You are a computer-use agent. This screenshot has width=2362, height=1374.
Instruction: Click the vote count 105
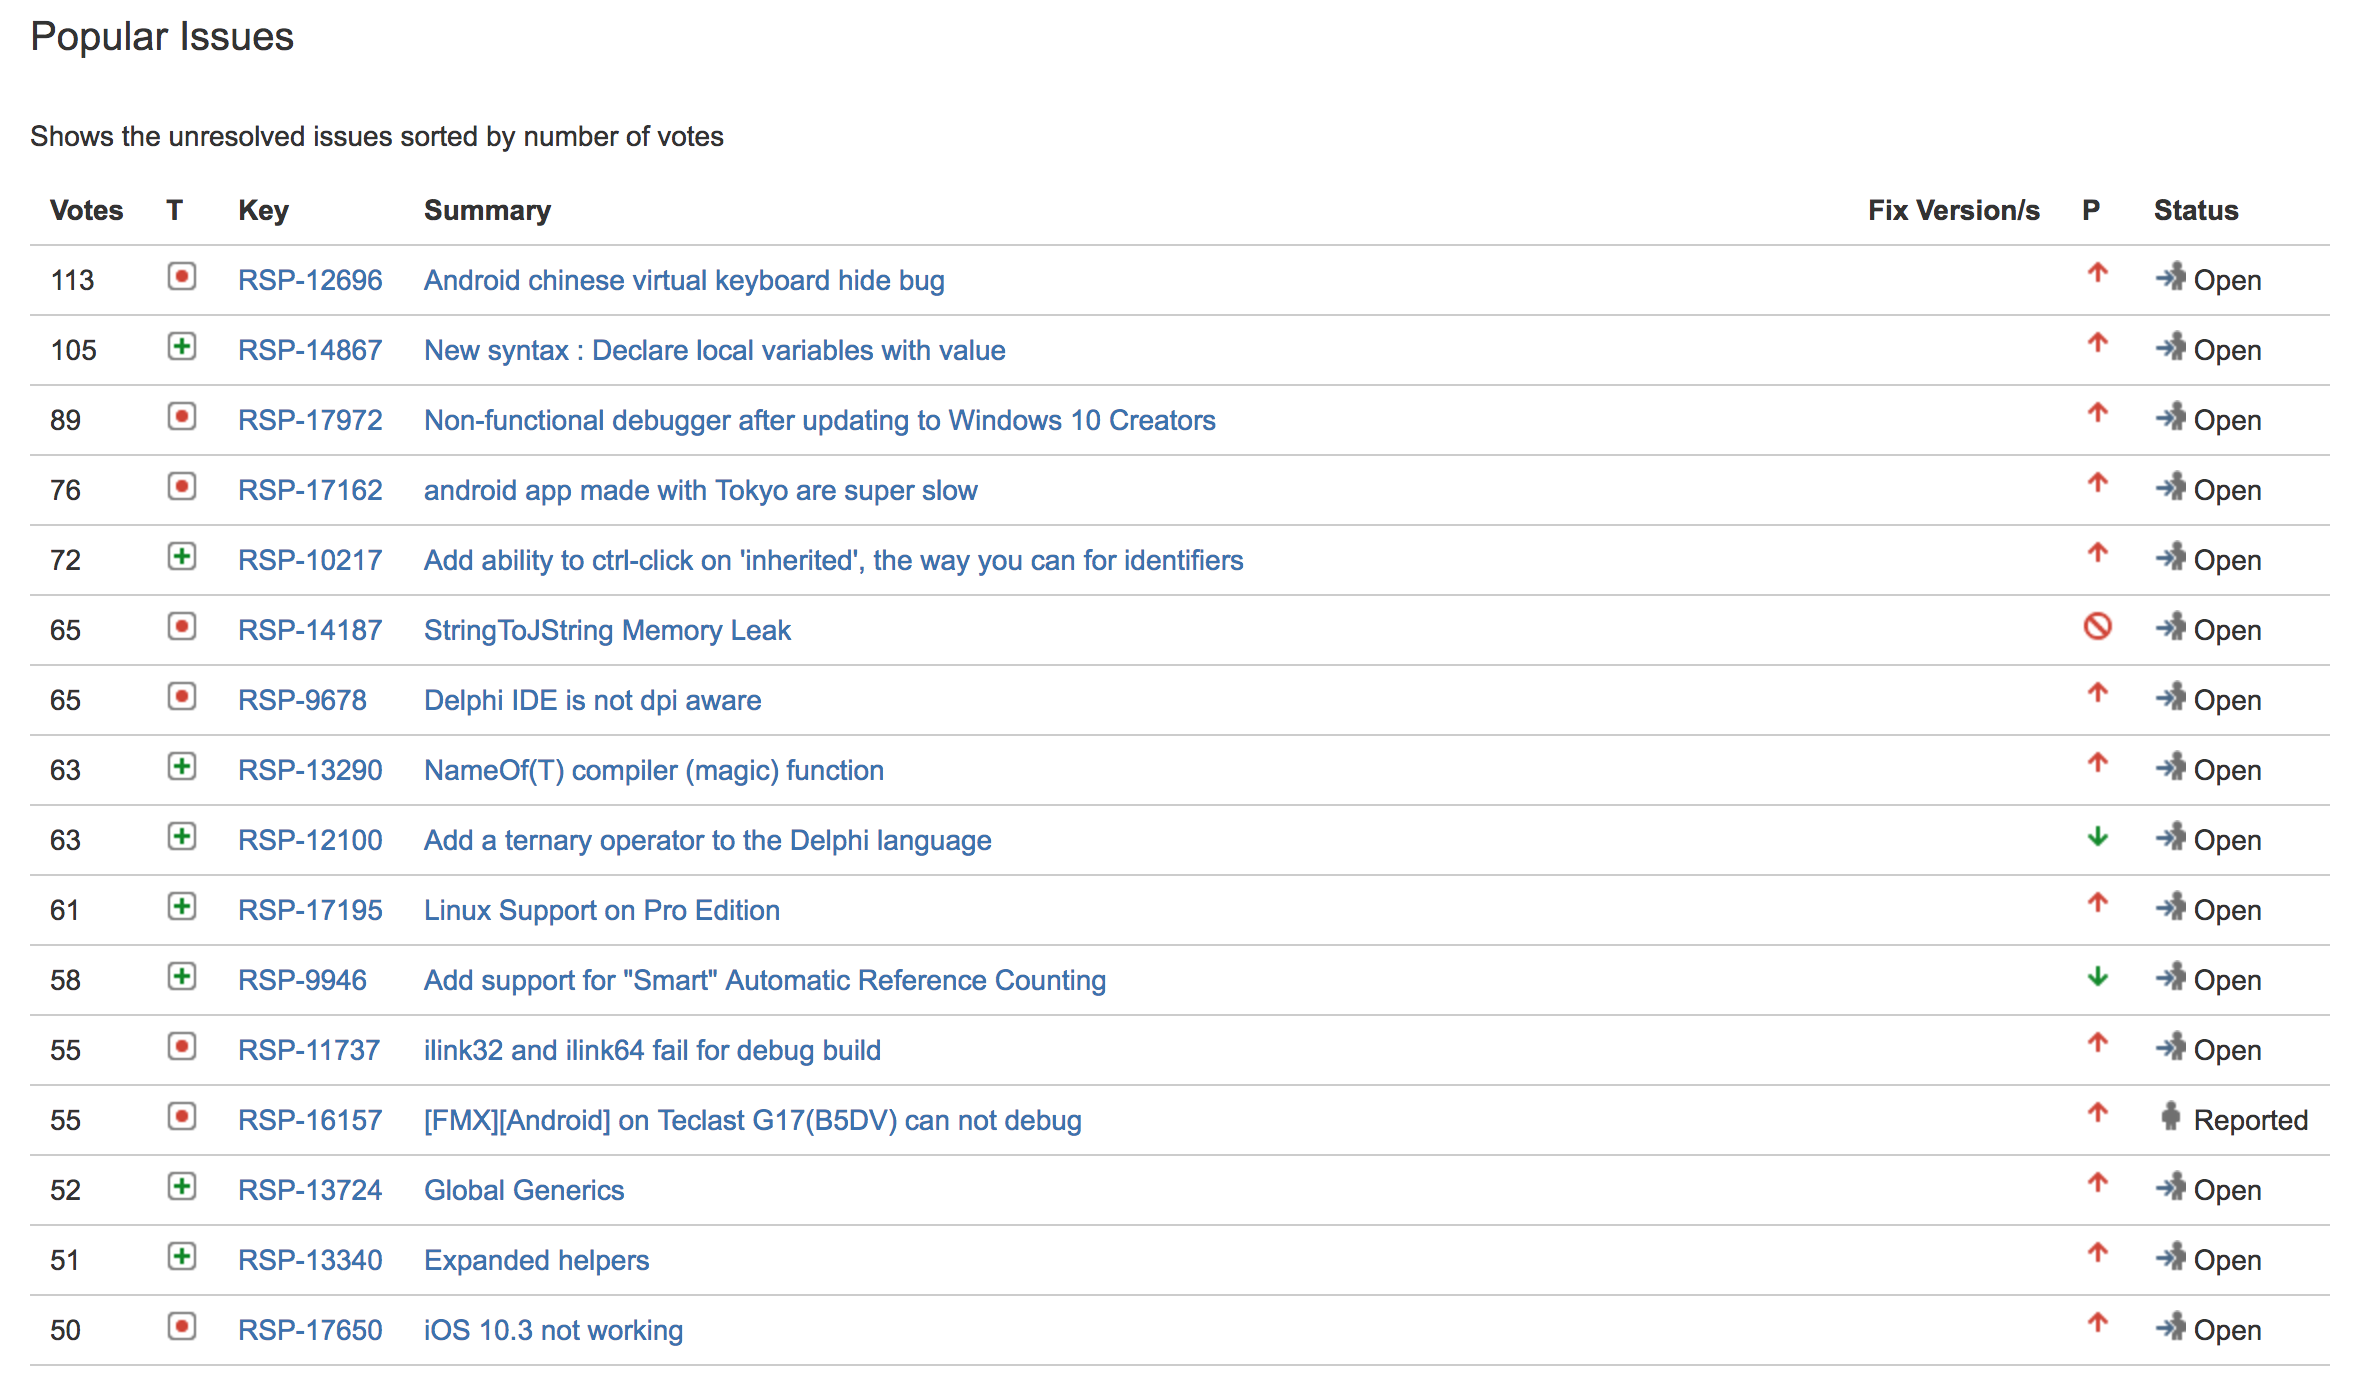(x=73, y=350)
